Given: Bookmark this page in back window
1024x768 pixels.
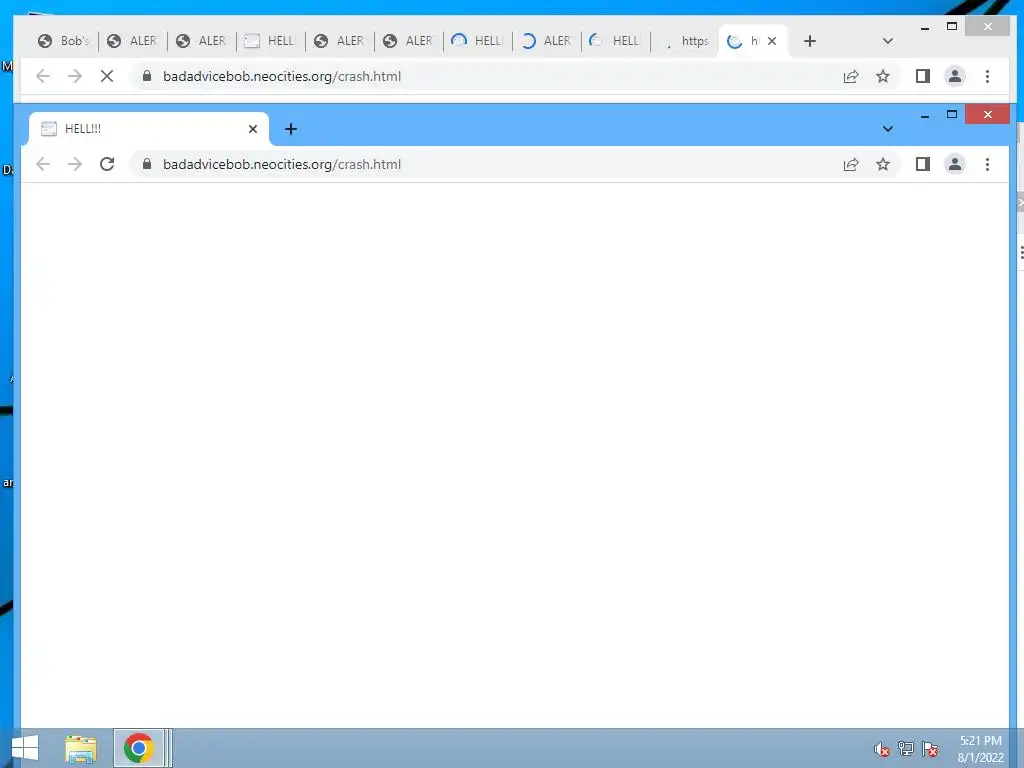Looking at the screenshot, I should click(x=883, y=76).
